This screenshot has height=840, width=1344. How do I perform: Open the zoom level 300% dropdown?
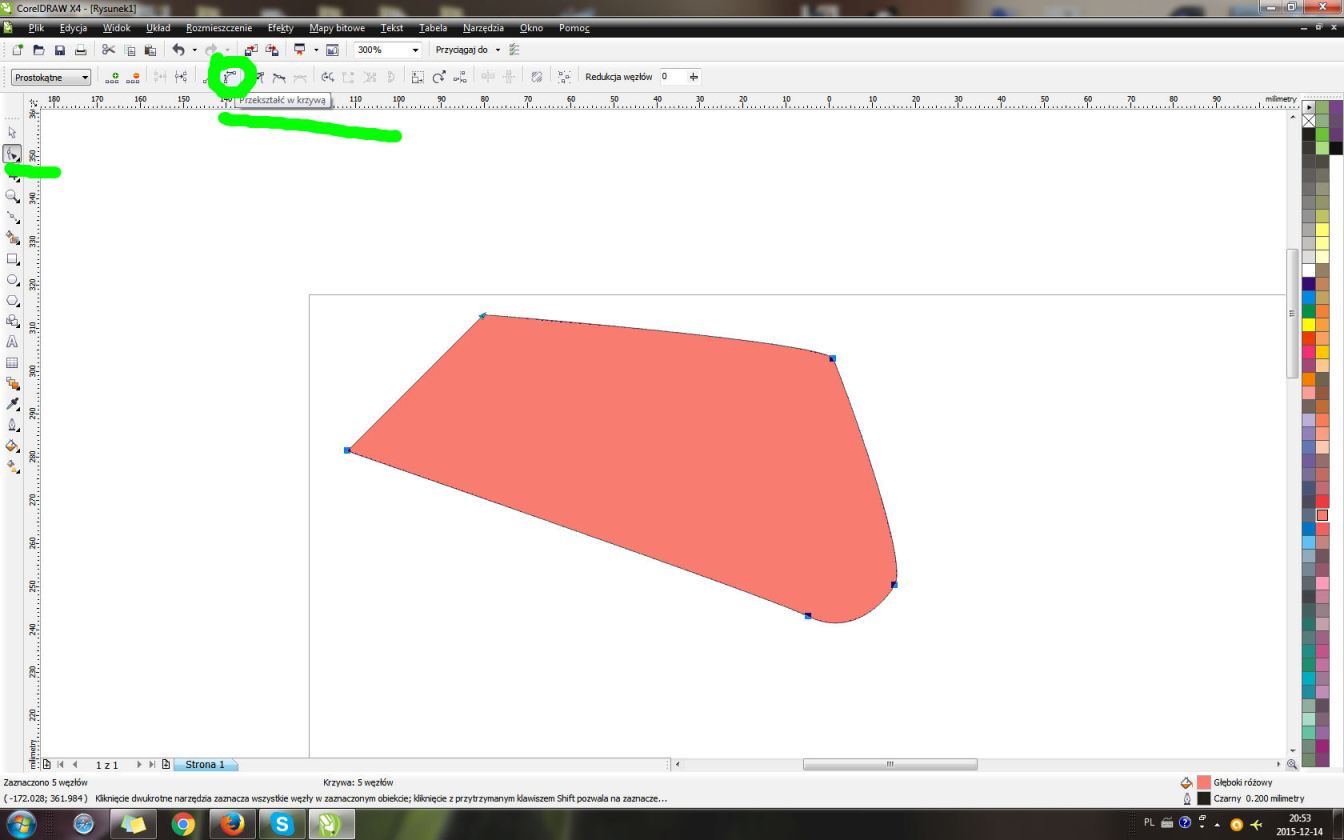pos(415,50)
